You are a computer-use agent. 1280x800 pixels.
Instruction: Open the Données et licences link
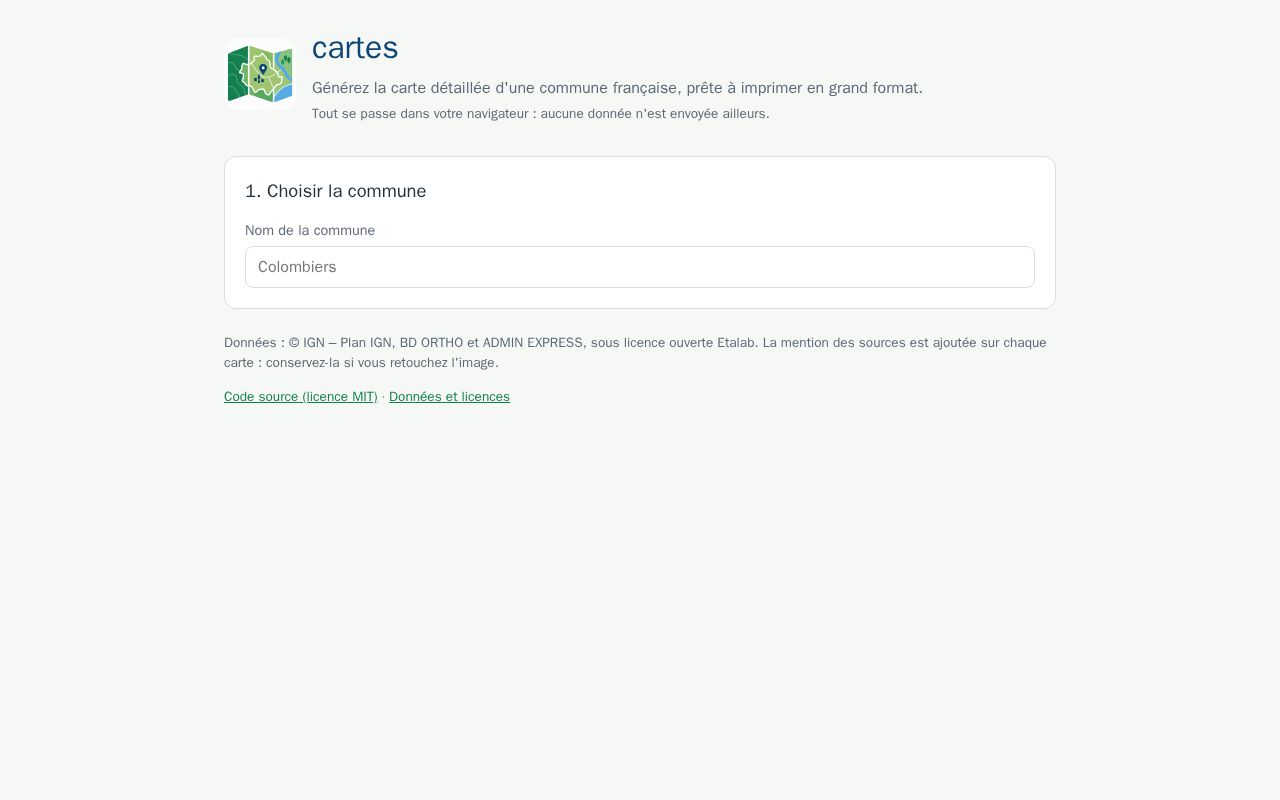point(449,397)
